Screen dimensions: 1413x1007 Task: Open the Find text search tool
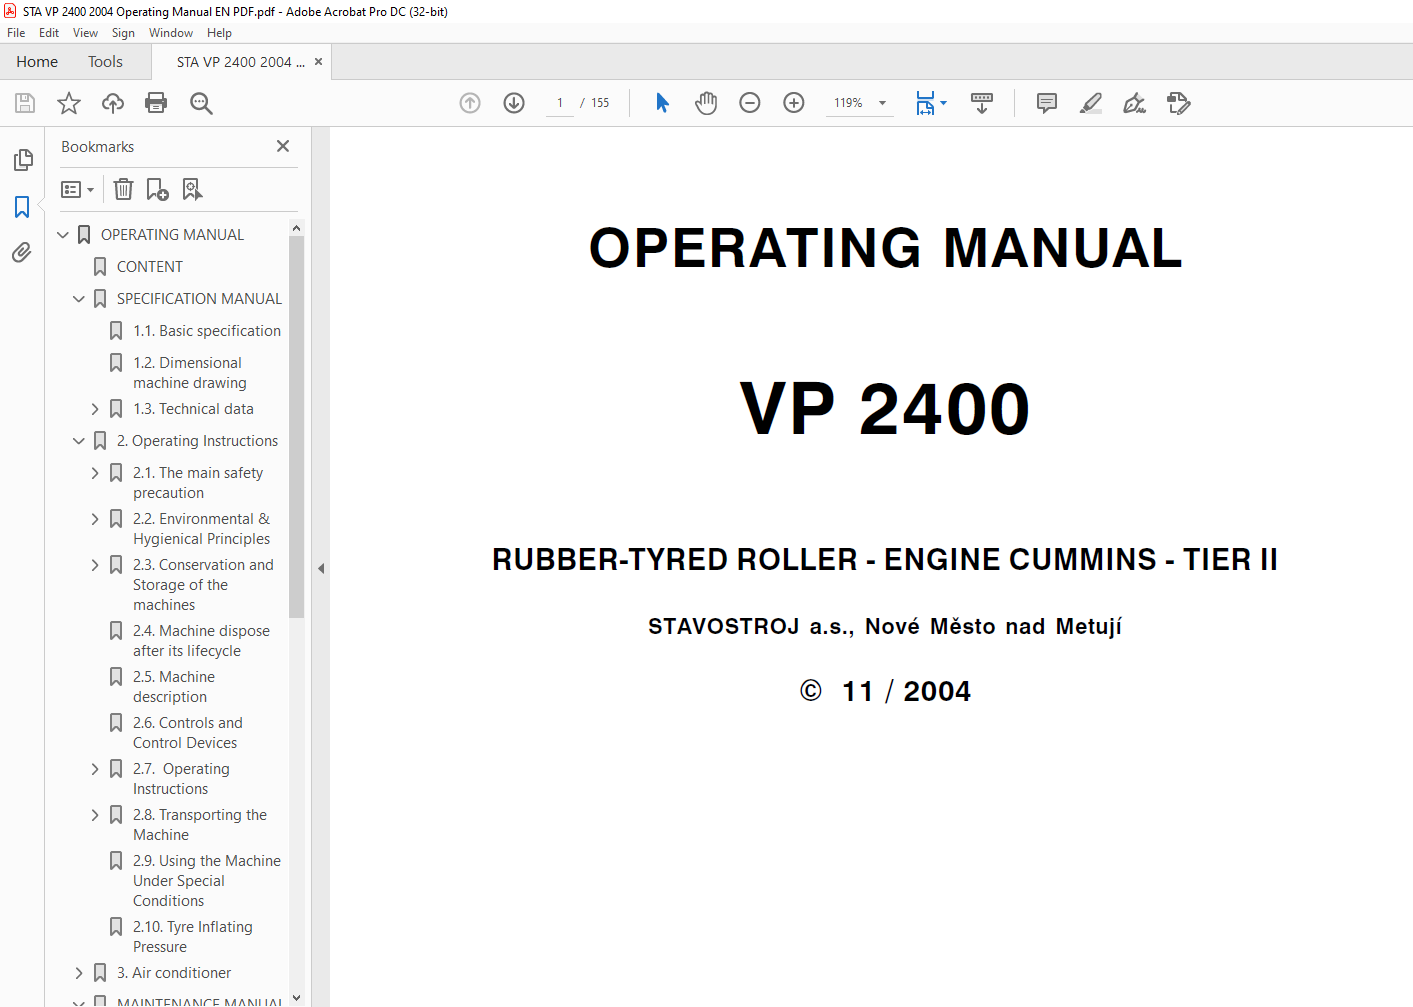click(x=201, y=103)
